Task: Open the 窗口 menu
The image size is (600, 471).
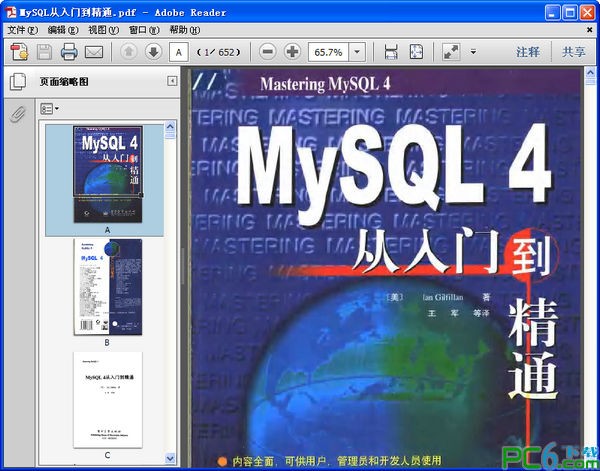Action: pyautogui.click(x=144, y=30)
